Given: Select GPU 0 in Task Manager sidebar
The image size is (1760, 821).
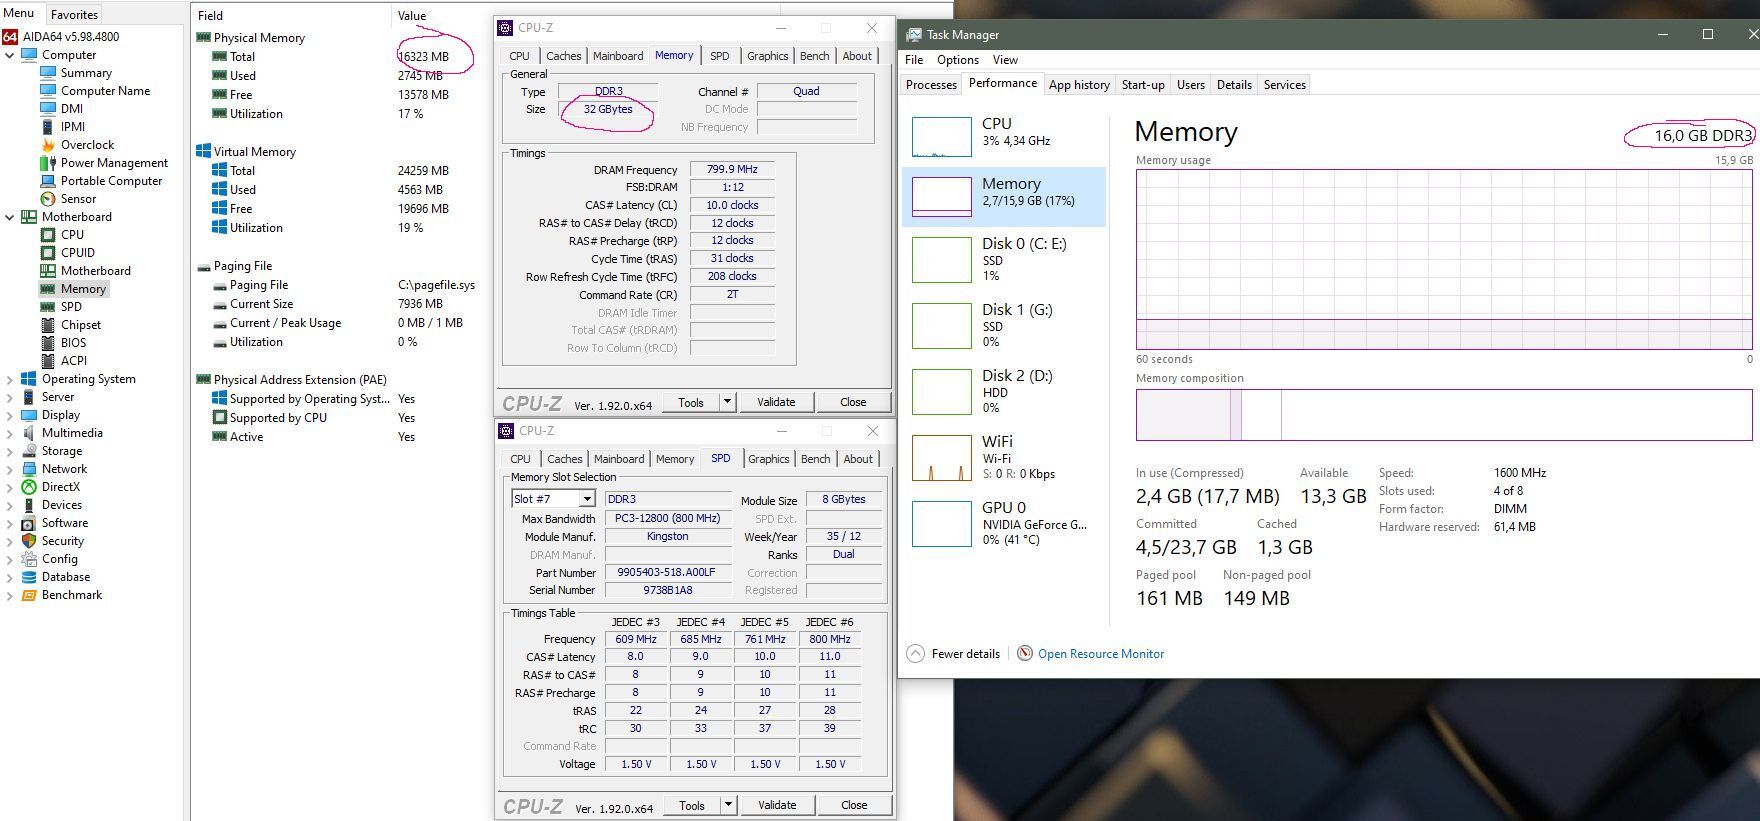Looking at the screenshot, I should (1004, 523).
